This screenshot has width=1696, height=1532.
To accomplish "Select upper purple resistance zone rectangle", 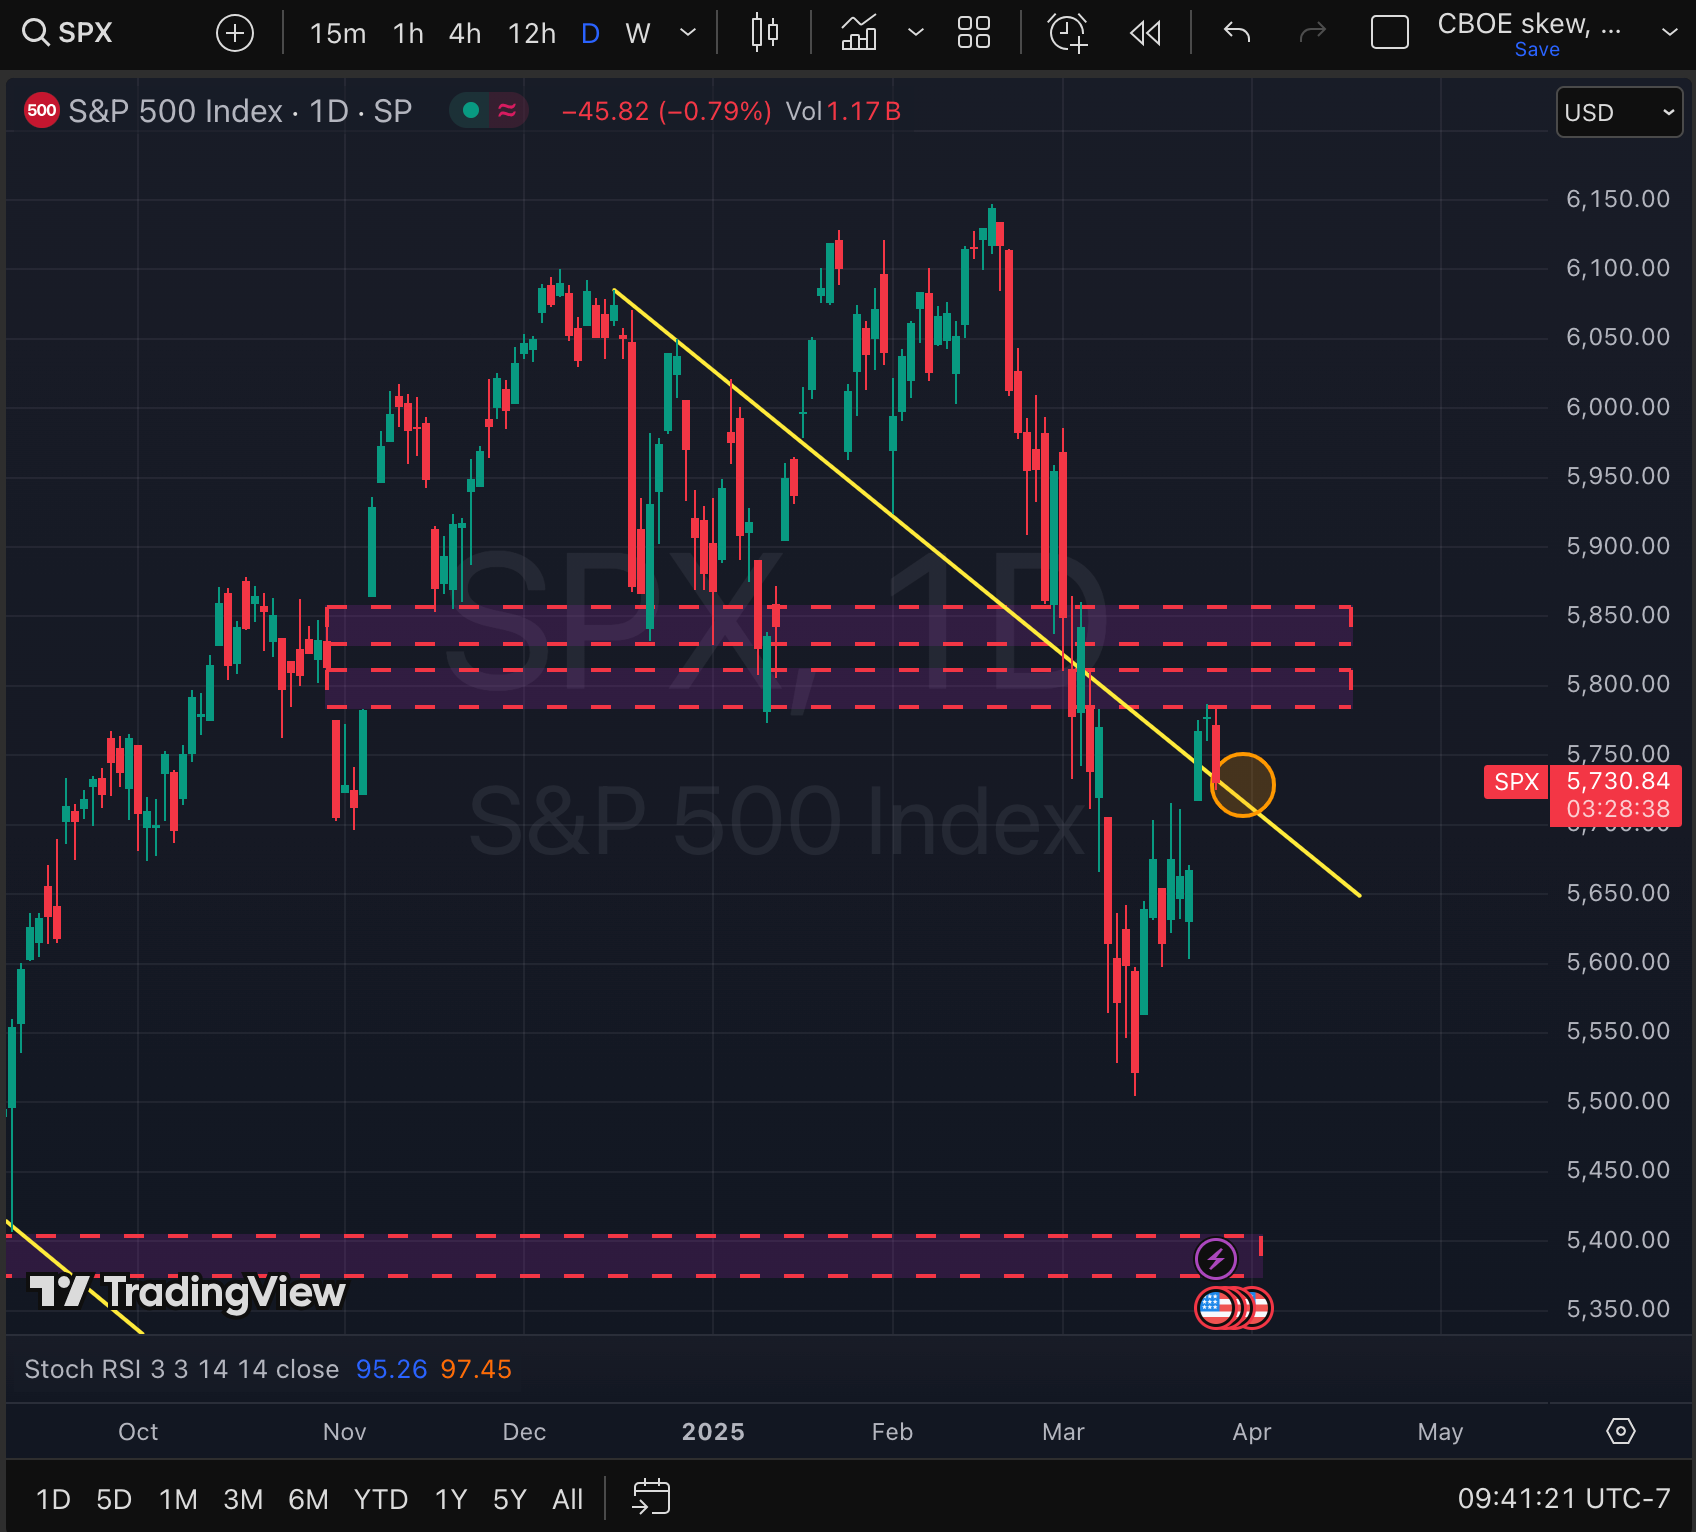I will (838, 625).
